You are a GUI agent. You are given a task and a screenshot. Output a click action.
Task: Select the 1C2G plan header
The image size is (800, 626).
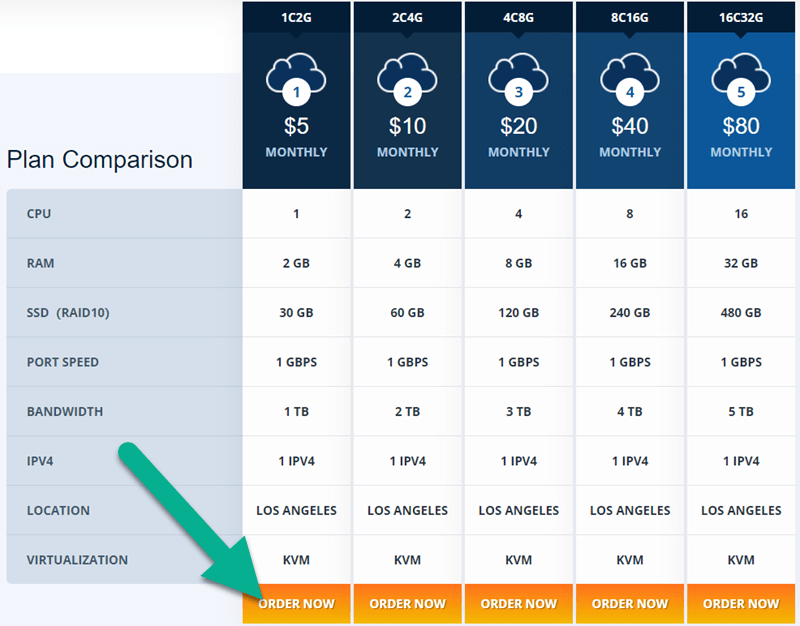pos(296,16)
